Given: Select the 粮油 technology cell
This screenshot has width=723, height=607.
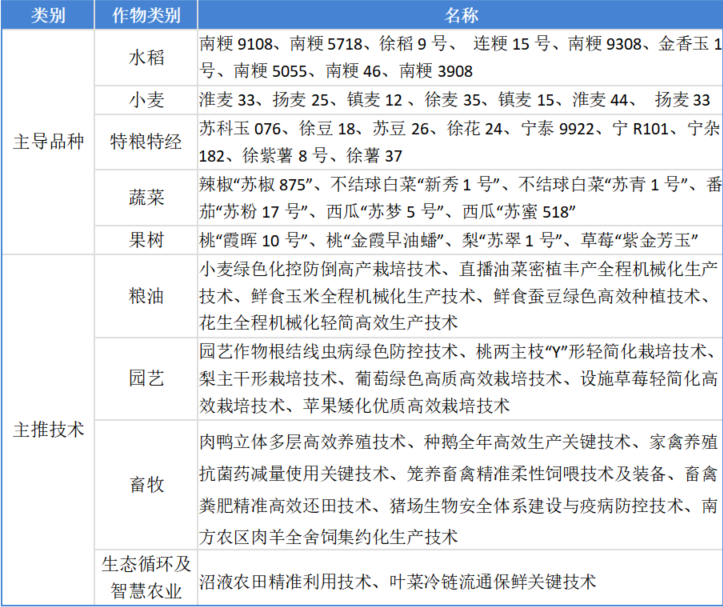Looking at the screenshot, I should click(x=146, y=296).
